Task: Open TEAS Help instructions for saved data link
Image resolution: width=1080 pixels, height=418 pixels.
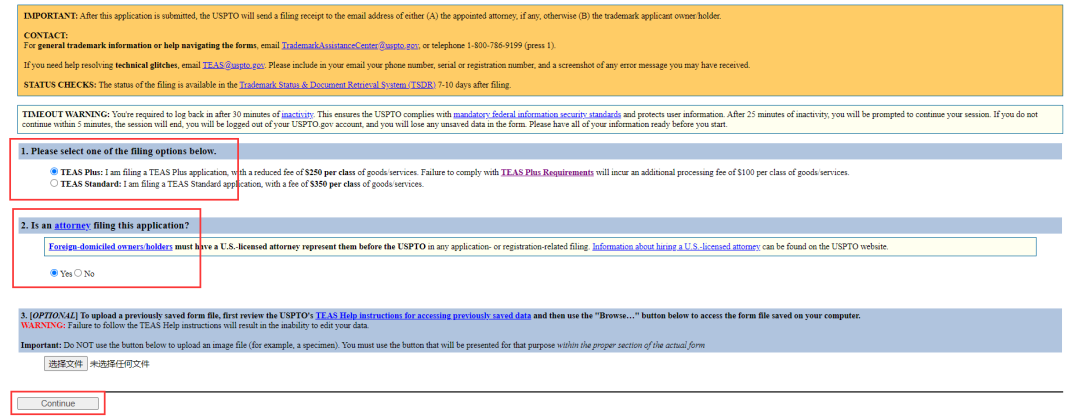Action: (x=423, y=316)
